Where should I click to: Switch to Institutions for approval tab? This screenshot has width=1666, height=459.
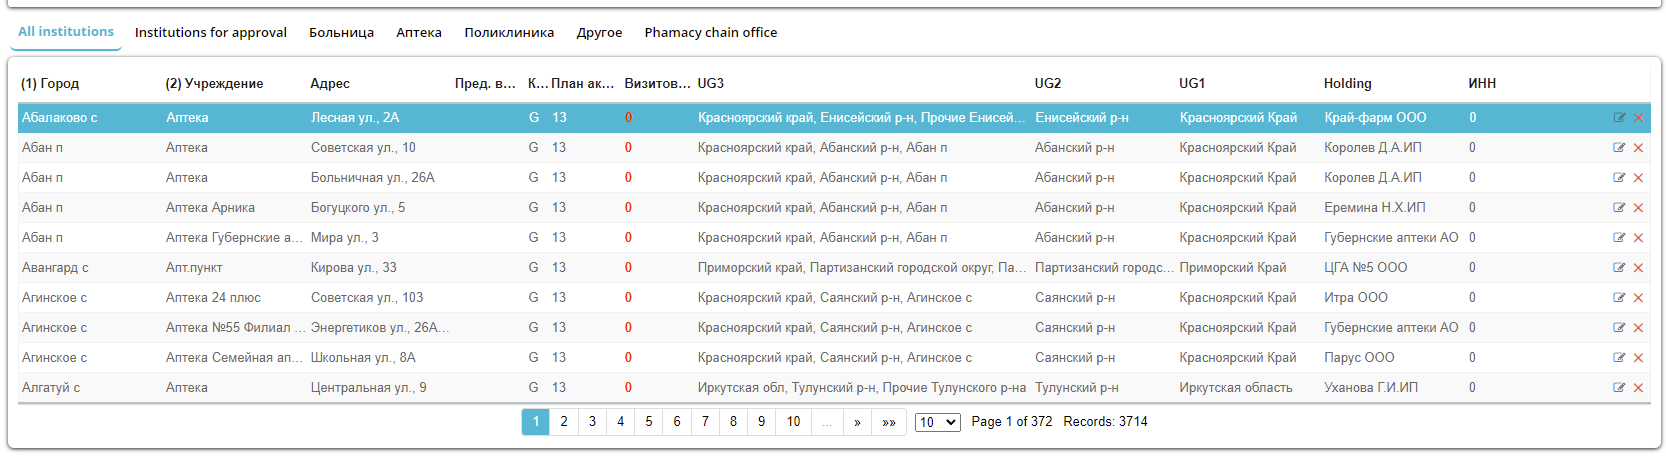pyautogui.click(x=211, y=33)
